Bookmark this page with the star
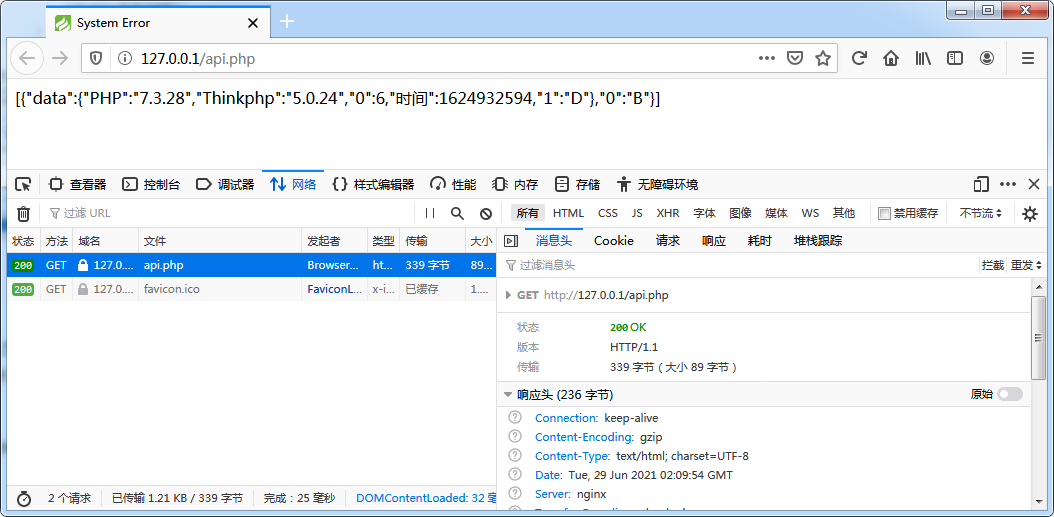 (x=823, y=58)
